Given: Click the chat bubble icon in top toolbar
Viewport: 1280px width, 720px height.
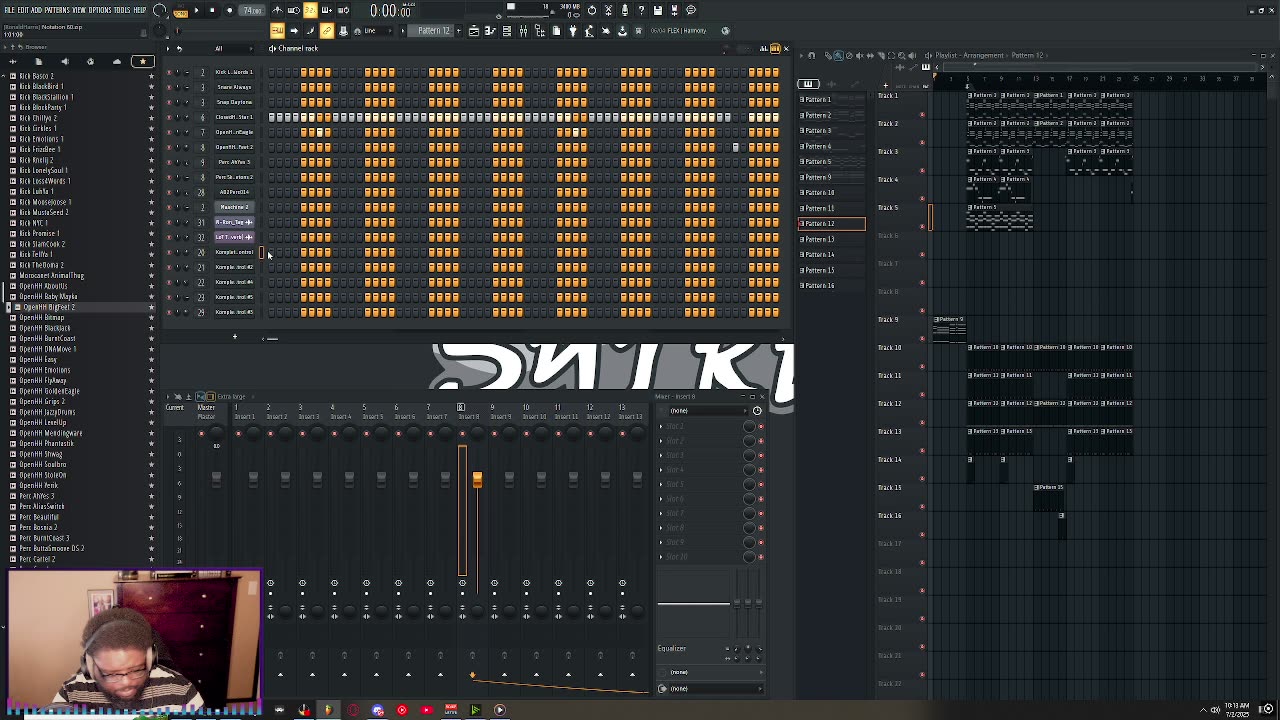Looking at the screenshot, I should (x=691, y=10).
